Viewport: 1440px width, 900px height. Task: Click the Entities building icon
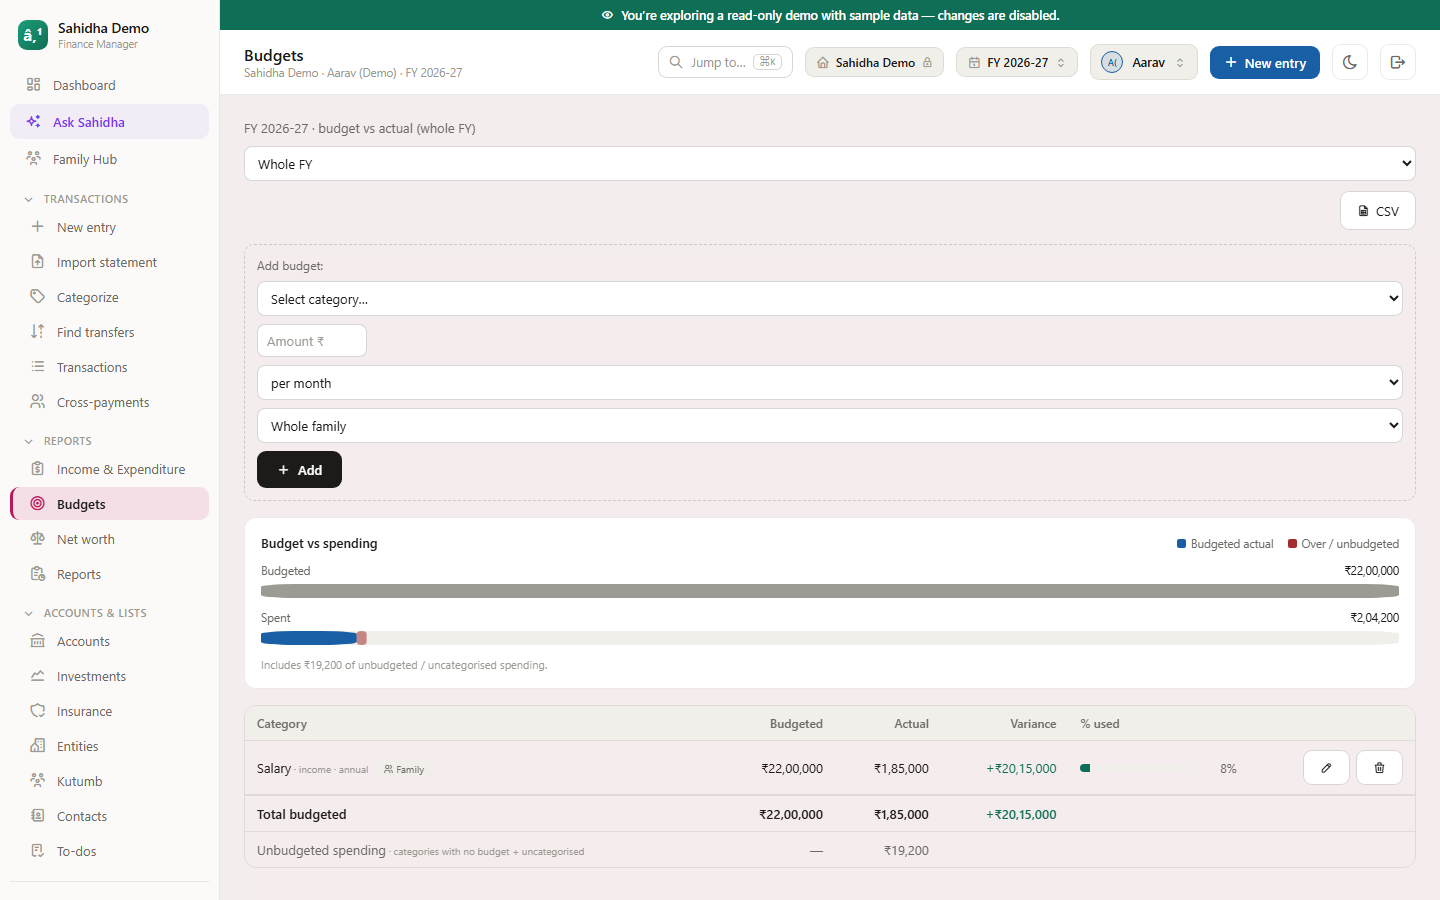tap(38, 746)
